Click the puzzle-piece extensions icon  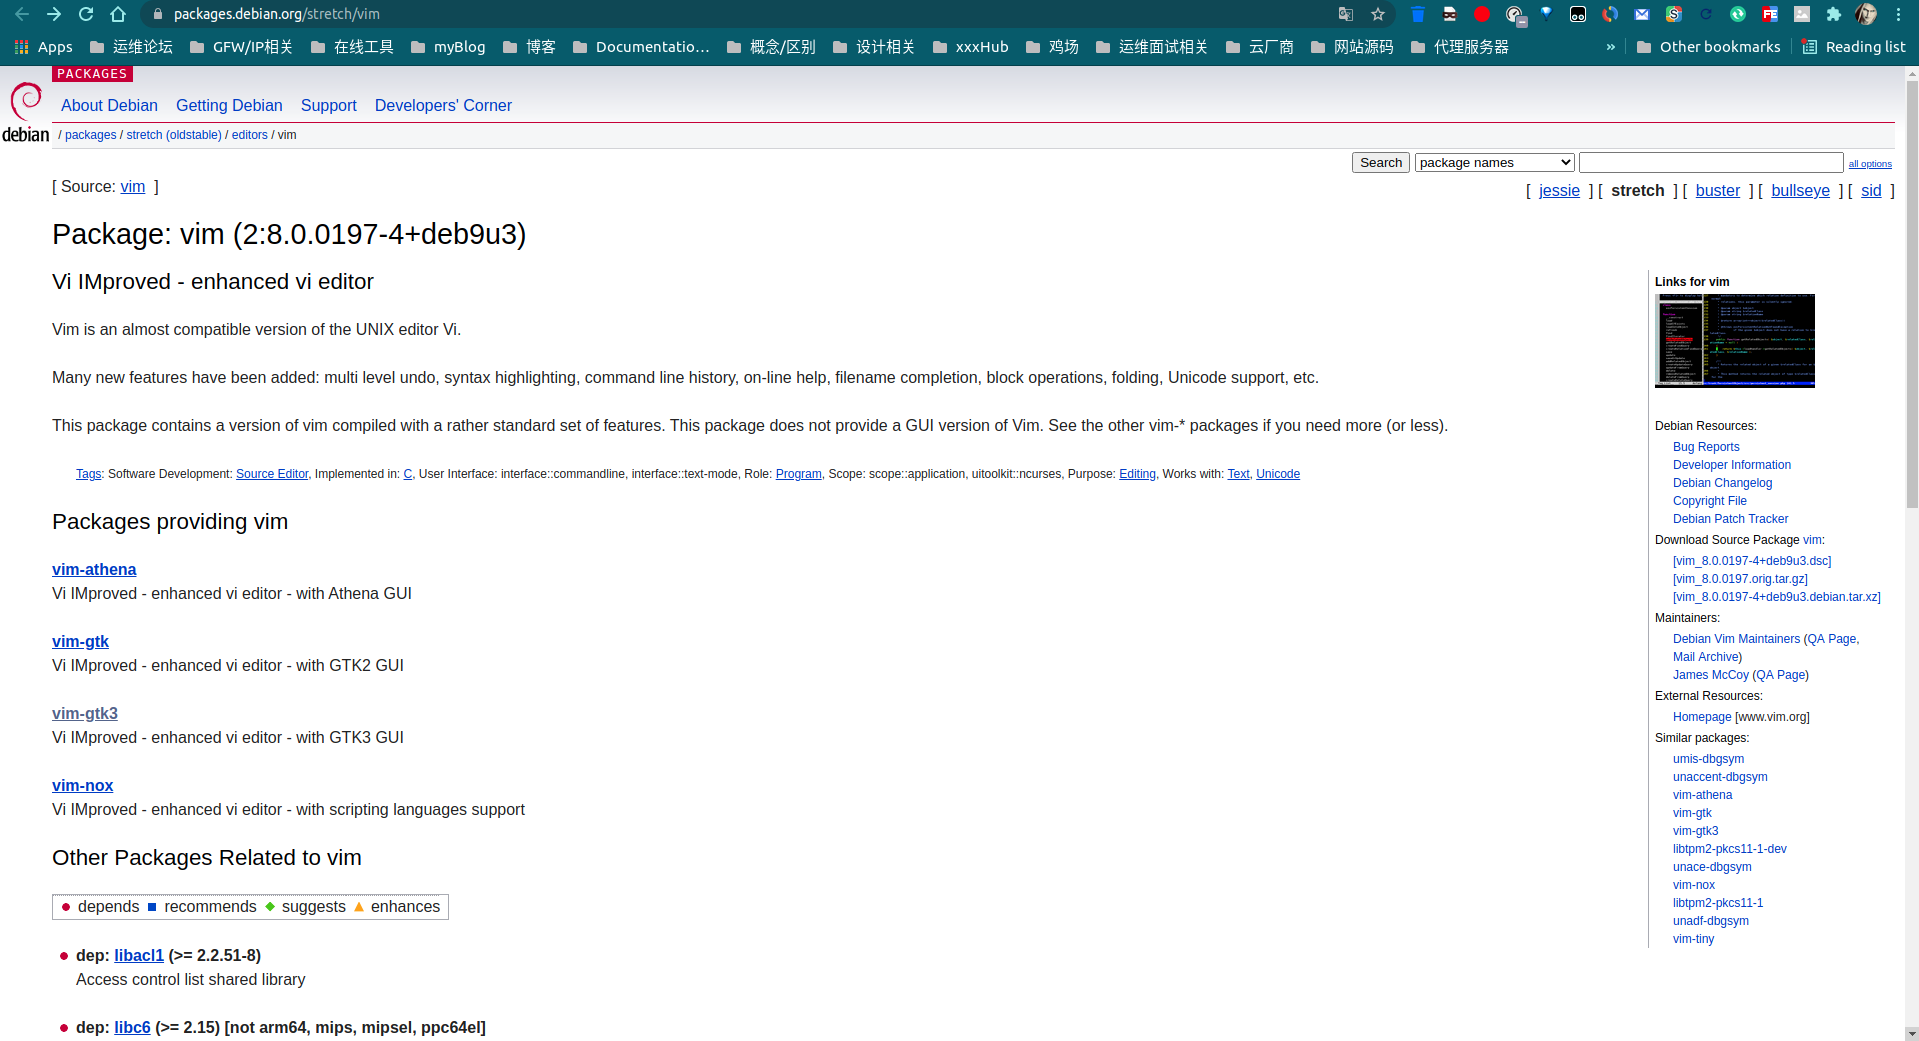(x=1833, y=14)
